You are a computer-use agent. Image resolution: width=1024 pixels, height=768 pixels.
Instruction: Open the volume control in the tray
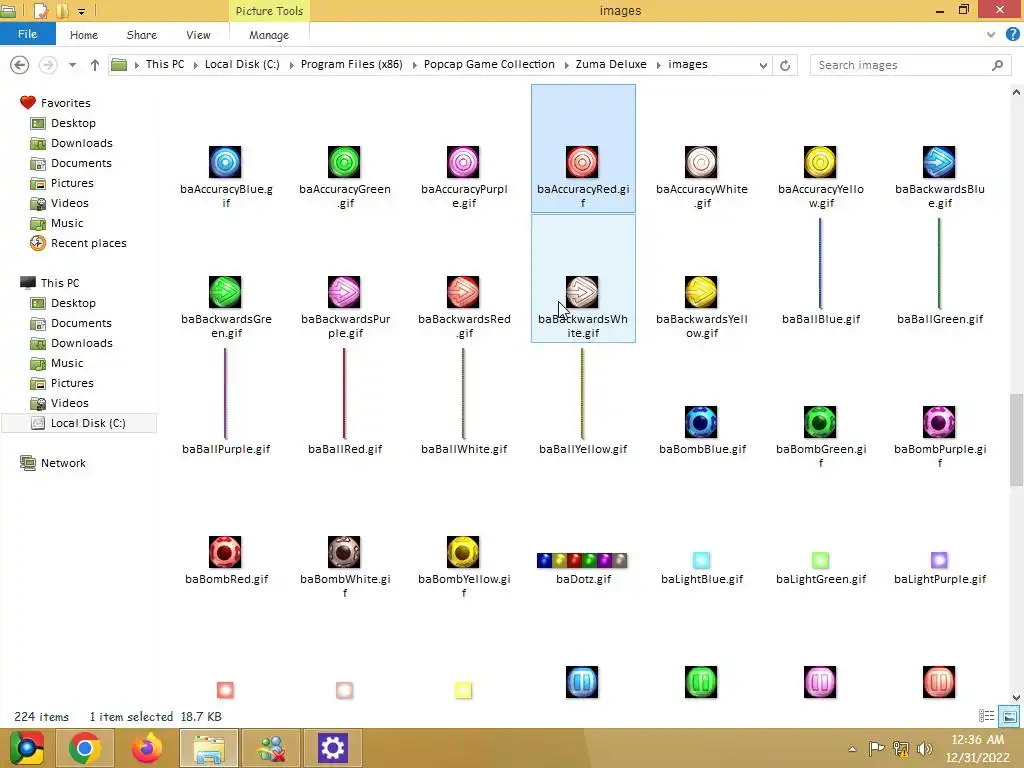coord(925,748)
